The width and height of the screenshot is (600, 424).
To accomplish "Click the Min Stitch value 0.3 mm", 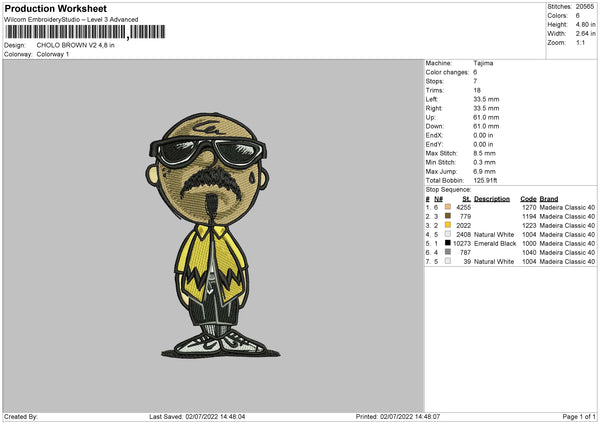I will [x=484, y=163].
